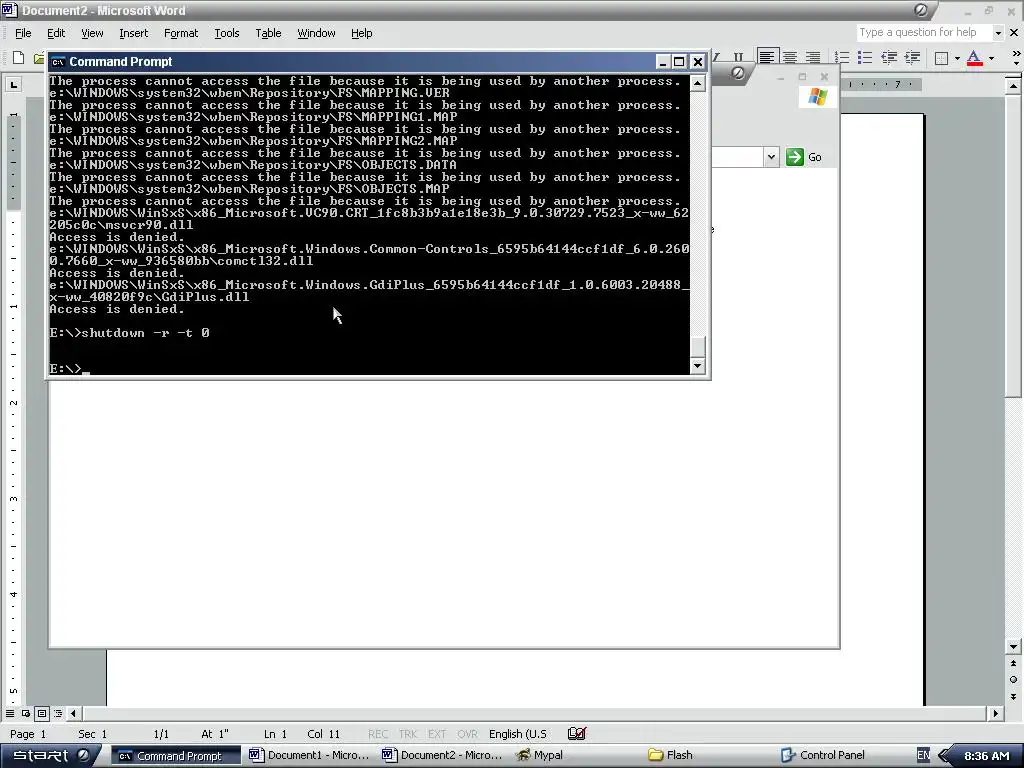The height and width of the screenshot is (768, 1024).
Task: Open the Edit menu
Action: tap(56, 33)
